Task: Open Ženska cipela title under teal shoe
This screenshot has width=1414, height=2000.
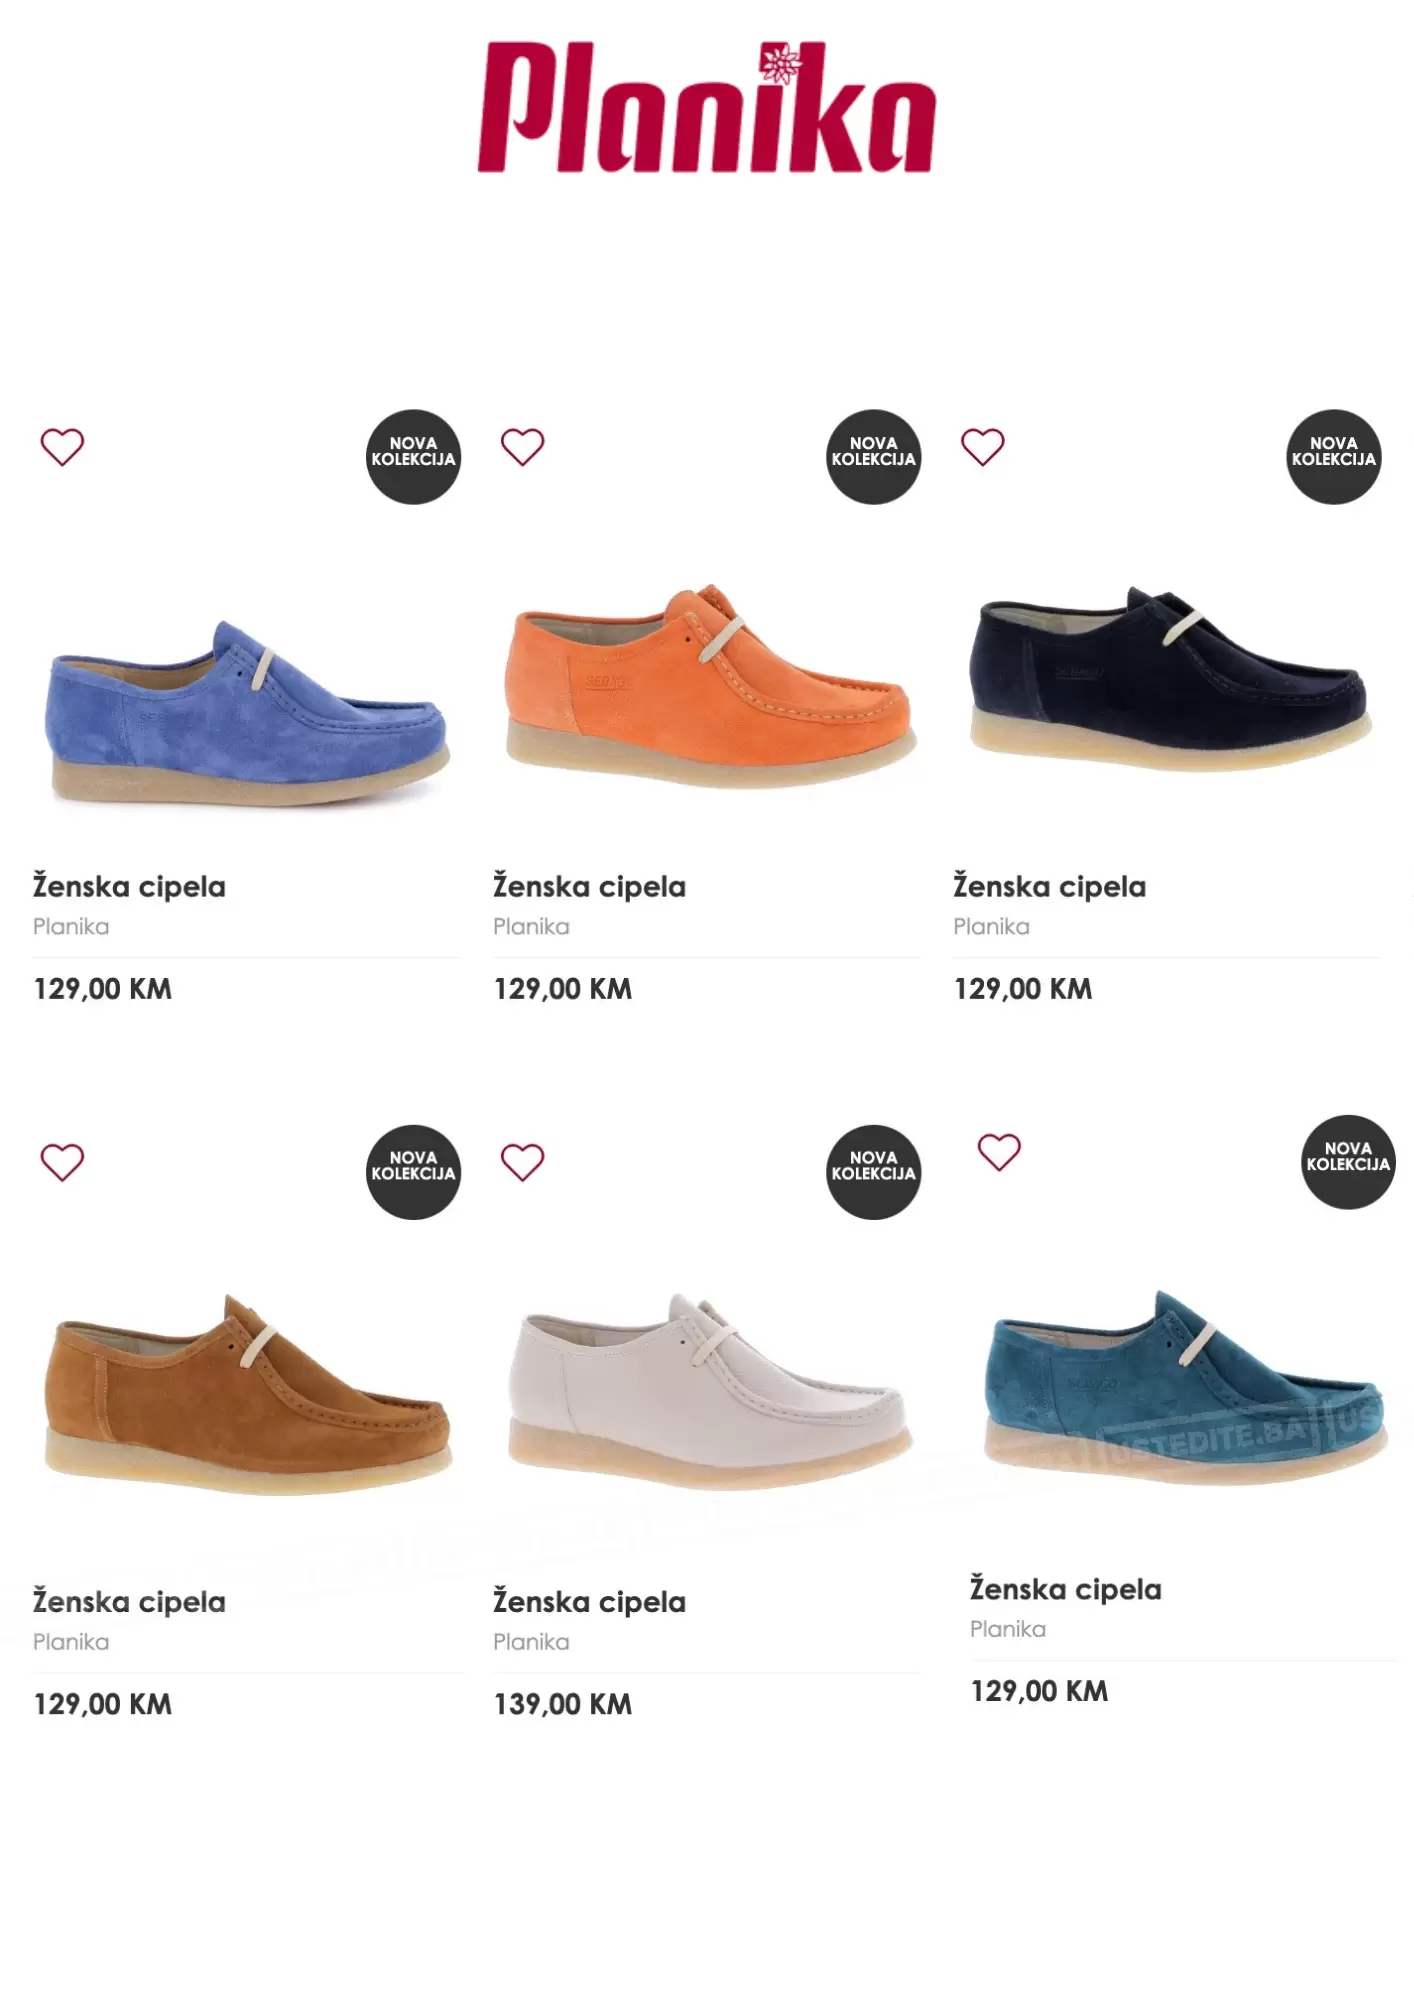Action: (1065, 1589)
